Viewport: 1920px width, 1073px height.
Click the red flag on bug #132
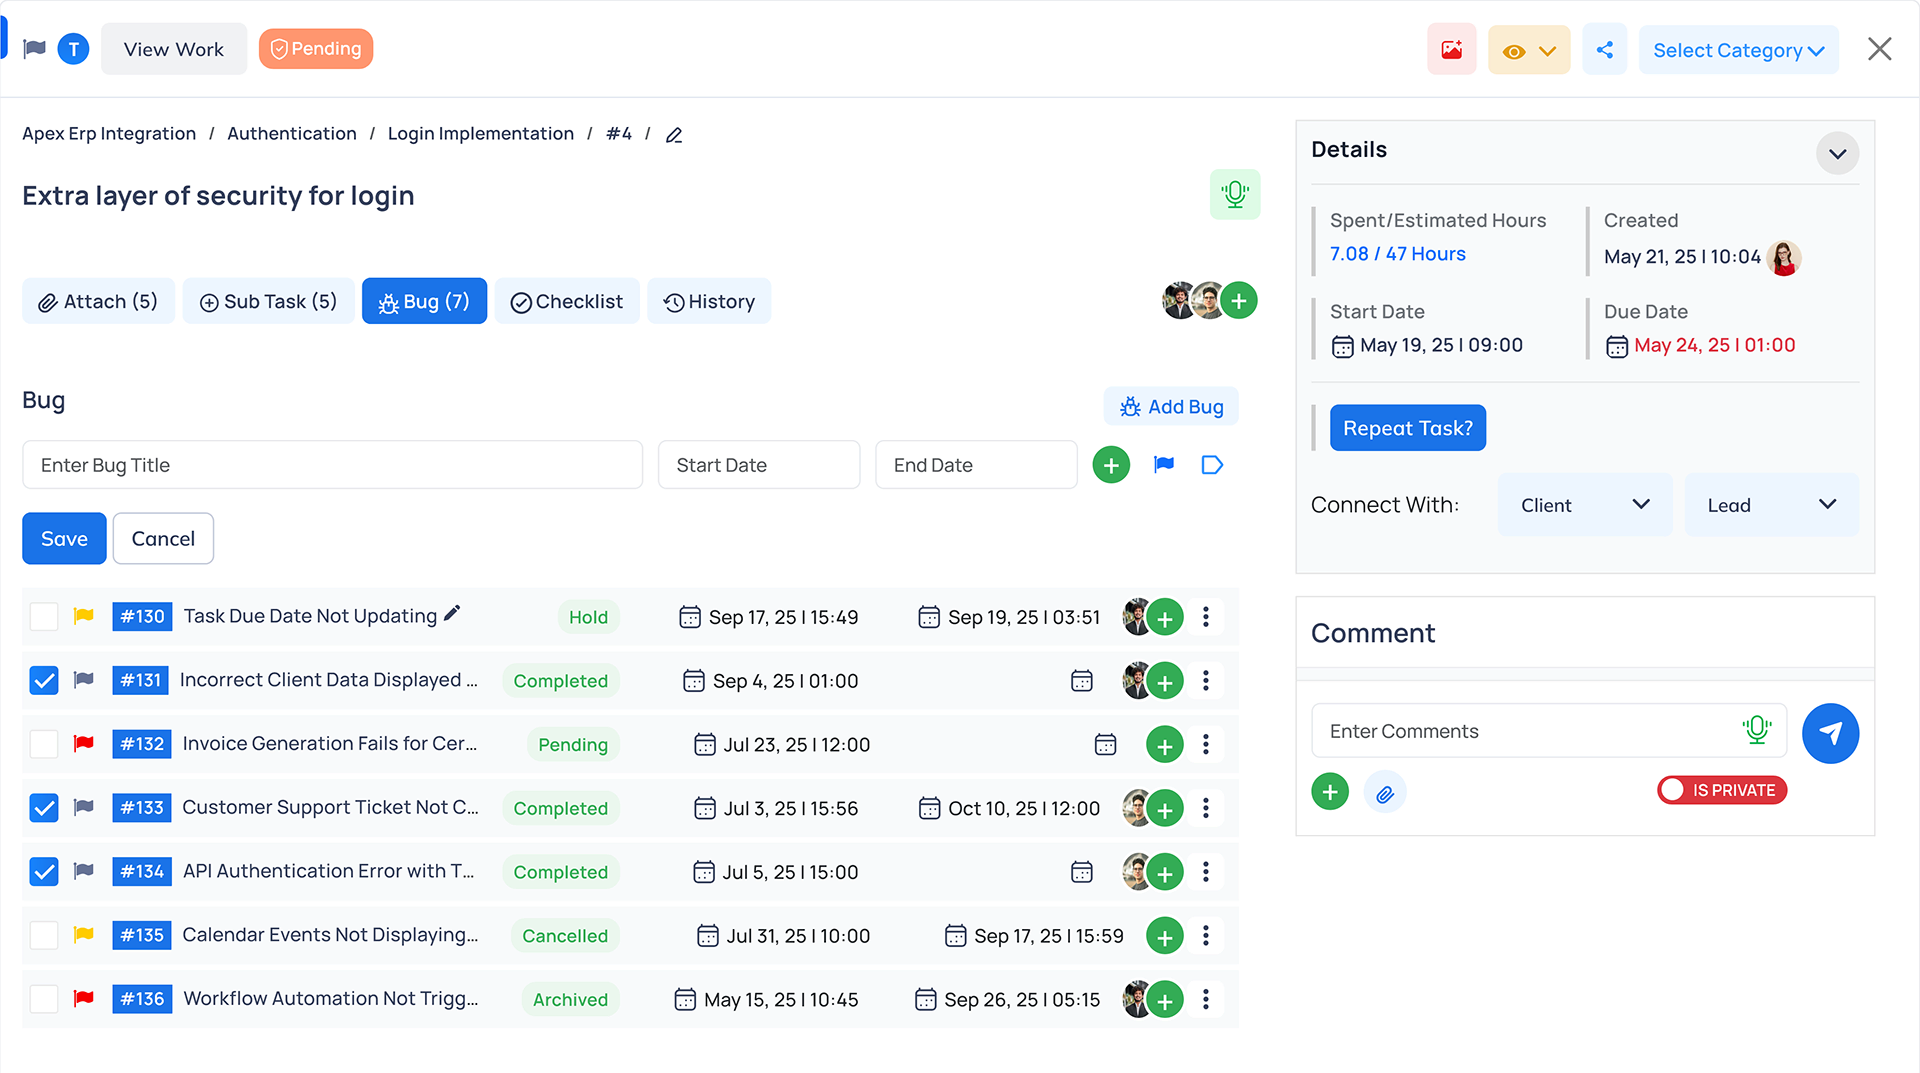84,744
